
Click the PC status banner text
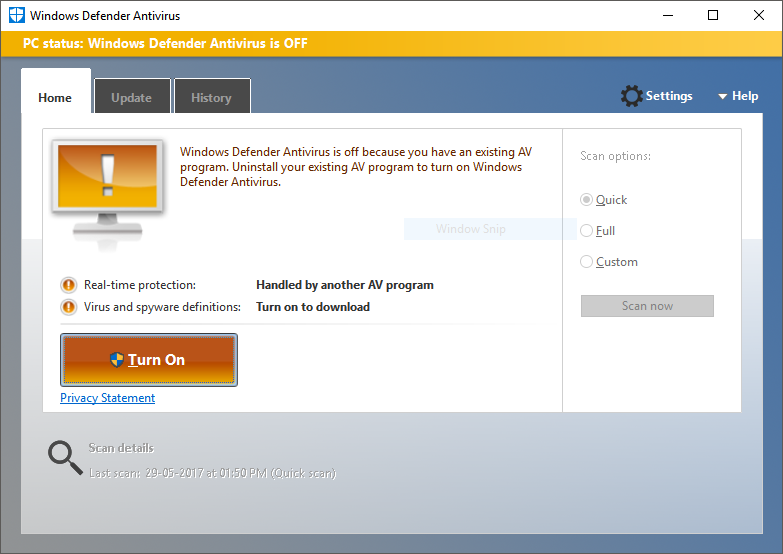point(165,43)
